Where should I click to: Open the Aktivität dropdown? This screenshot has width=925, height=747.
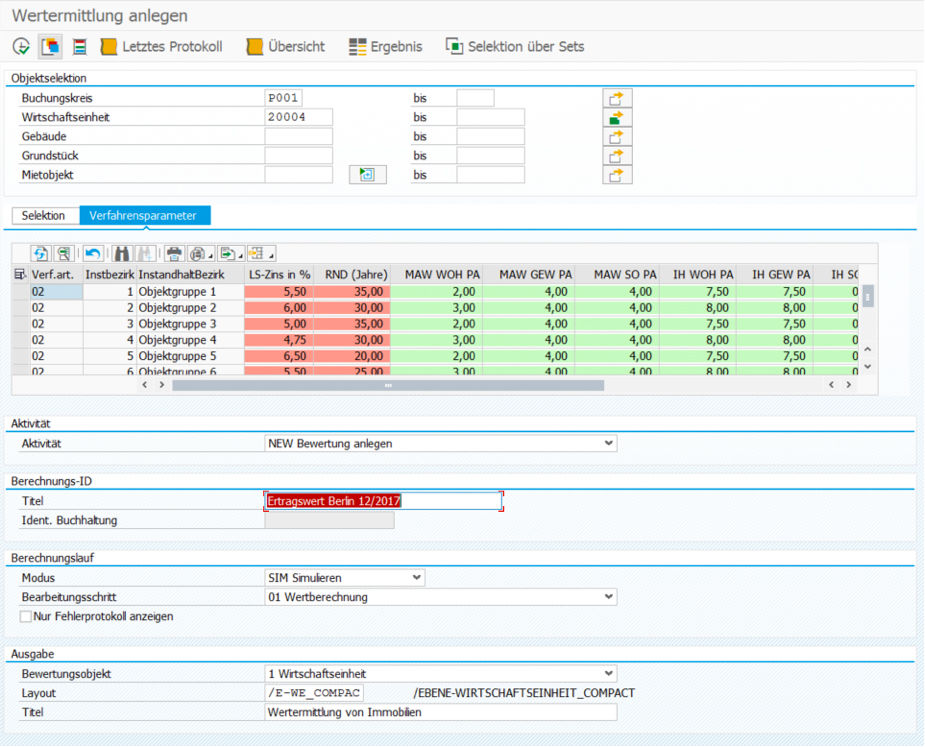(608, 443)
